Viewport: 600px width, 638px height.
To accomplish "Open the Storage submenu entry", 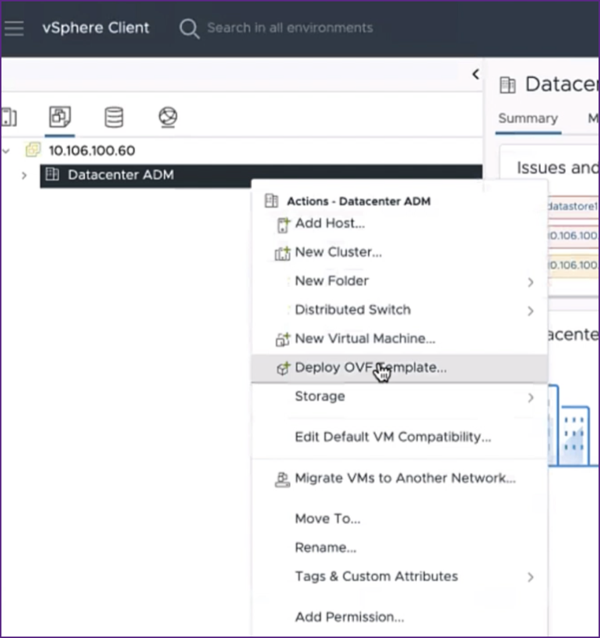I will [399, 396].
